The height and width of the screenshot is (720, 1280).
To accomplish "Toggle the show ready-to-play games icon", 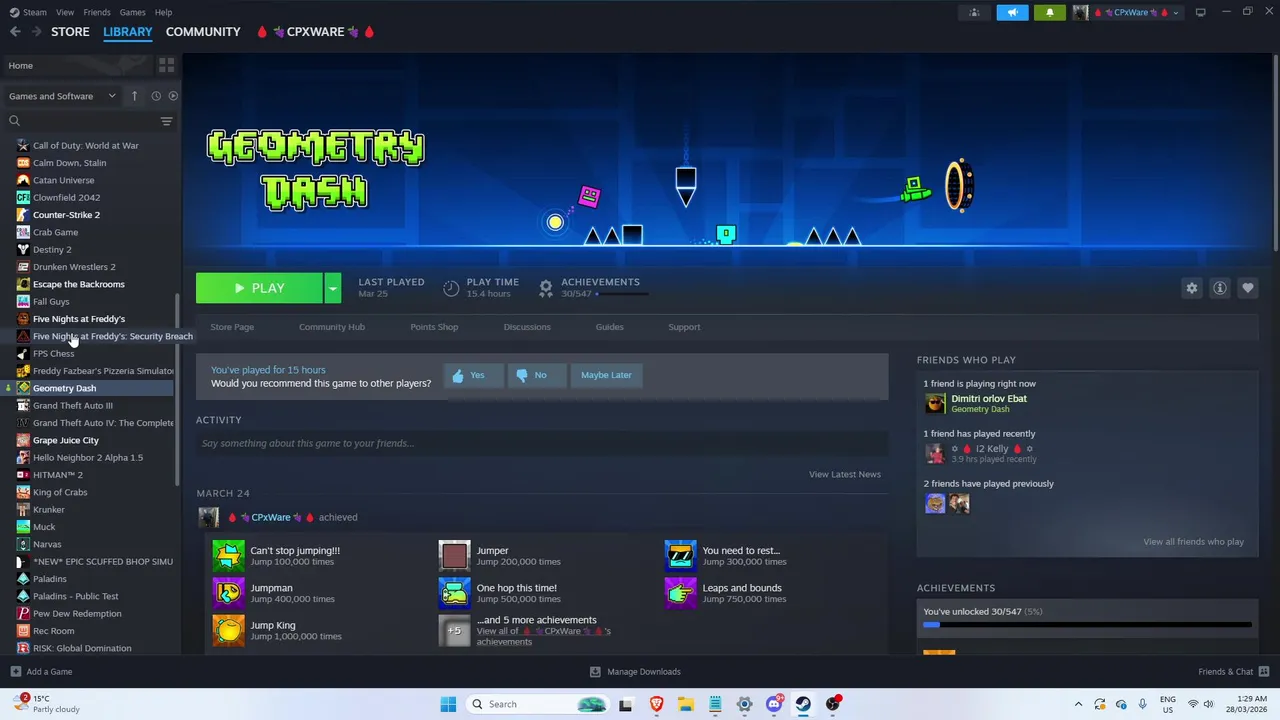I will (x=173, y=96).
